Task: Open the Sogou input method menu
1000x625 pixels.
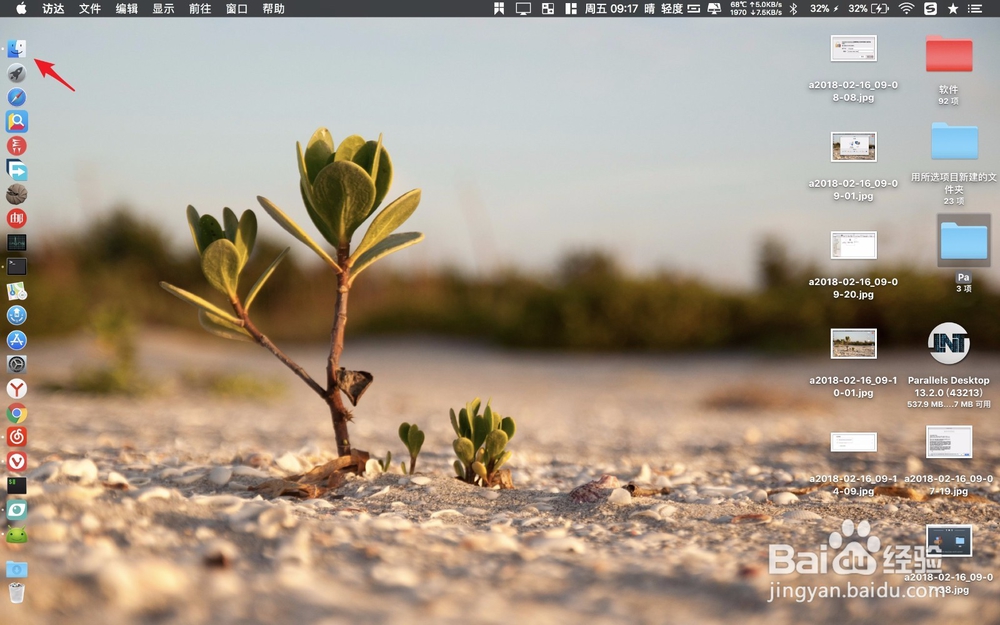Action: click(930, 8)
